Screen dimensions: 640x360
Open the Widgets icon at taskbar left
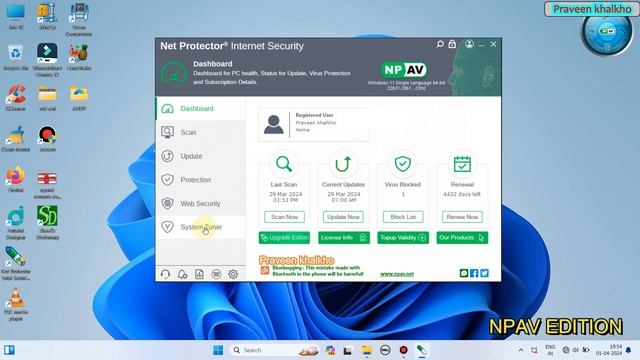[x=9, y=350]
